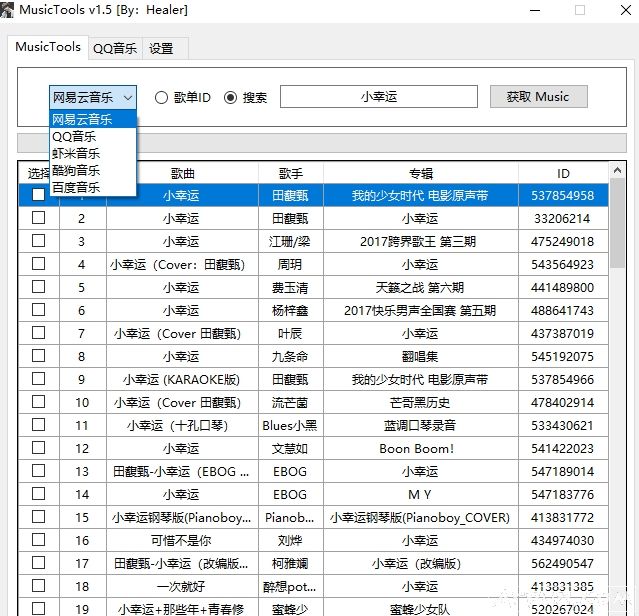Open the 设置 tab
639x616 pixels.
[161, 48]
